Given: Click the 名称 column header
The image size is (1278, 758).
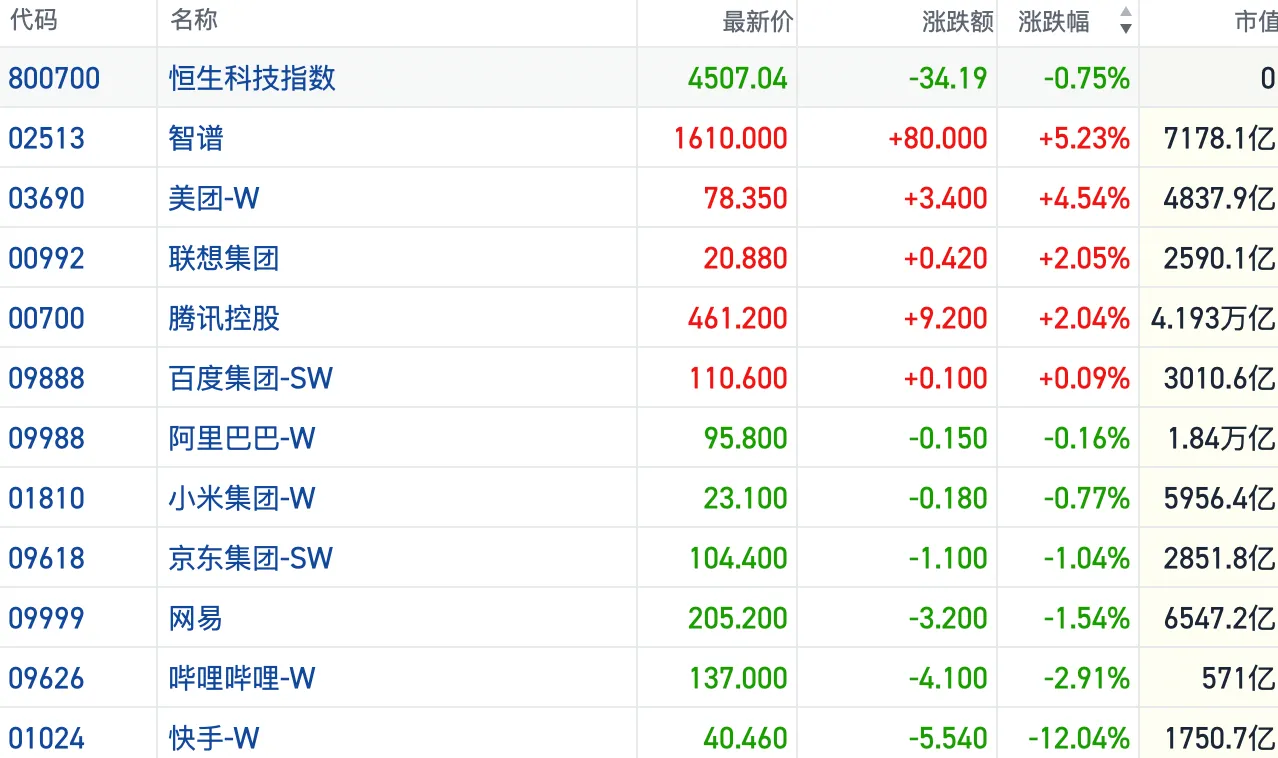Looking at the screenshot, I should click(x=194, y=20).
